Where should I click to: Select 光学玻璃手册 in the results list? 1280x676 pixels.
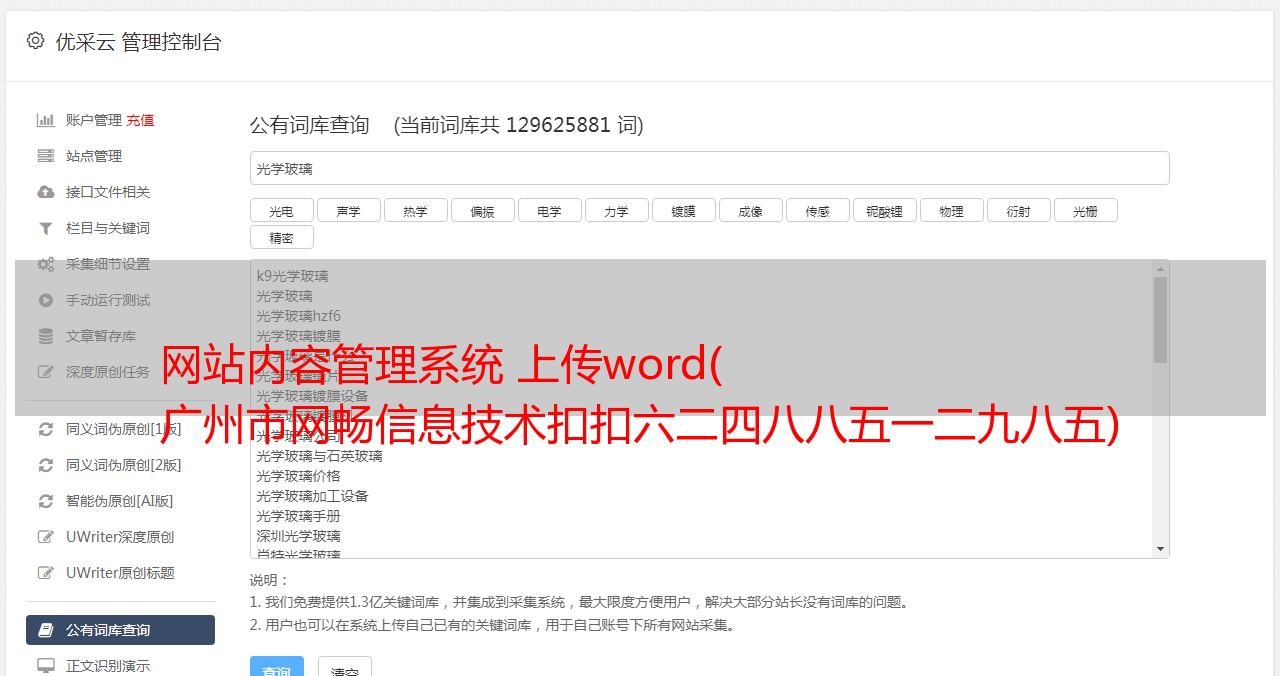(x=298, y=516)
